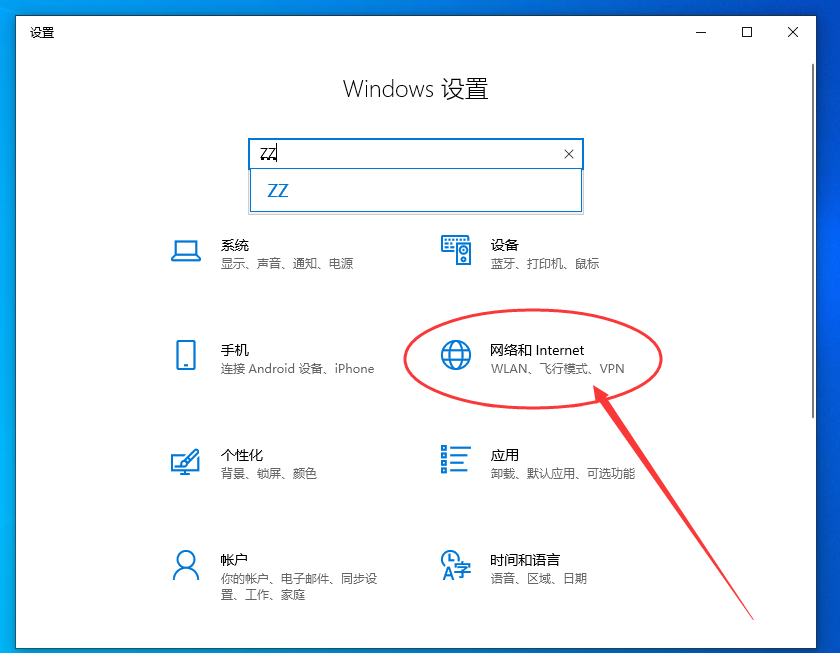Close the 设置 window
840x653 pixels.
793,33
